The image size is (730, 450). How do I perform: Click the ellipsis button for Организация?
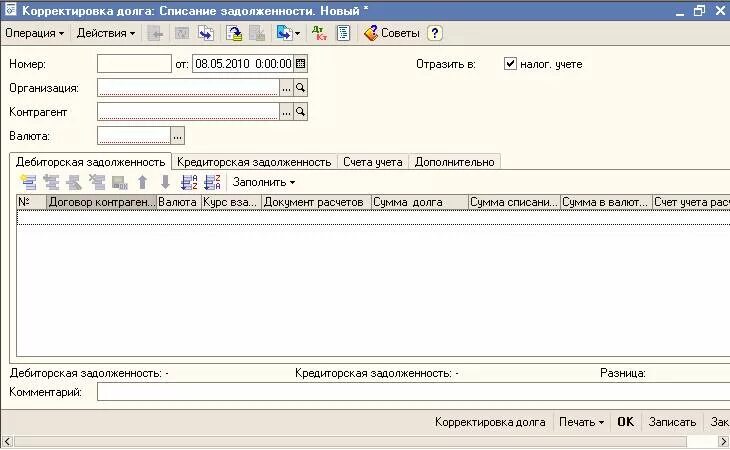coord(286,87)
